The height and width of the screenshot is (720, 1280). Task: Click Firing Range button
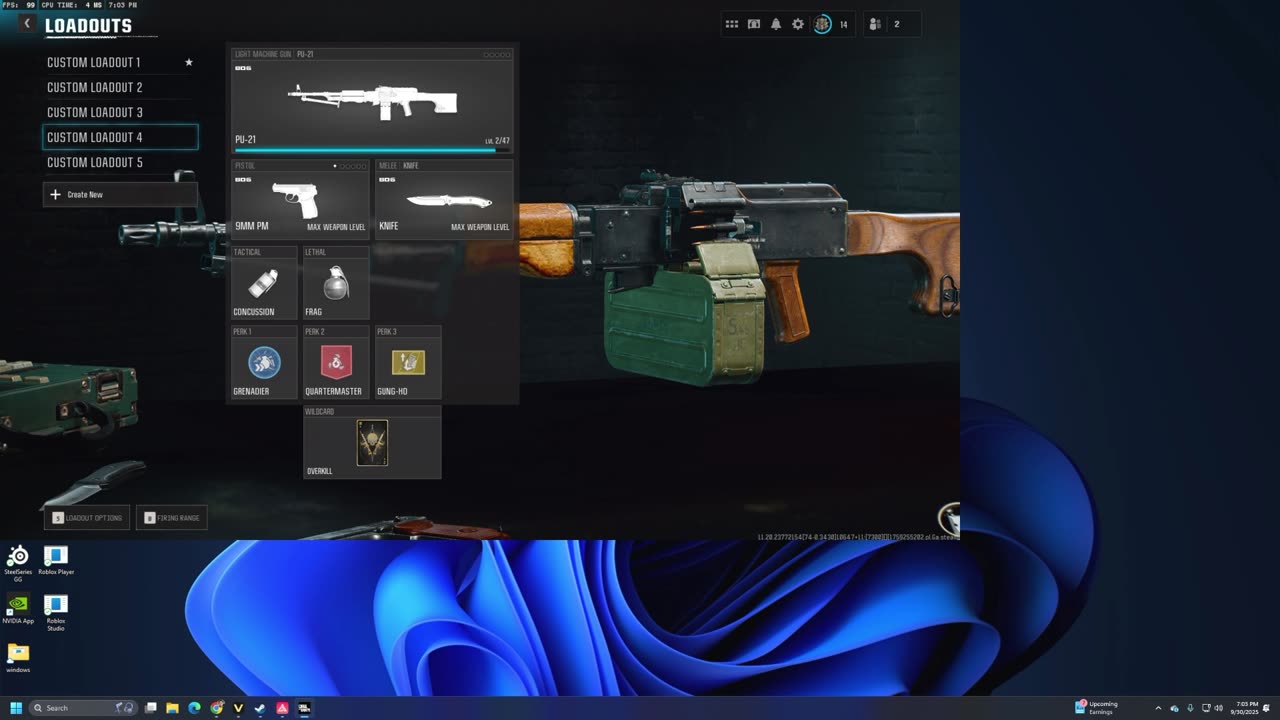pyautogui.click(x=172, y=517)
